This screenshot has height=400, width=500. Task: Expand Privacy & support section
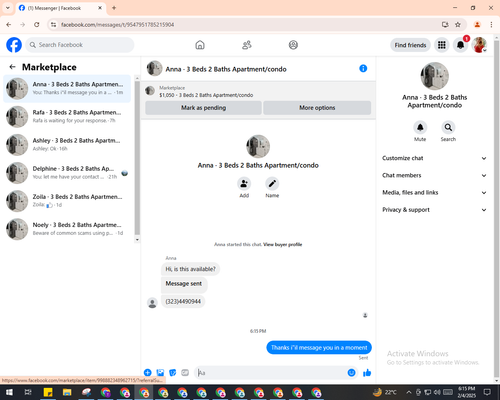(x=434, y=210)
